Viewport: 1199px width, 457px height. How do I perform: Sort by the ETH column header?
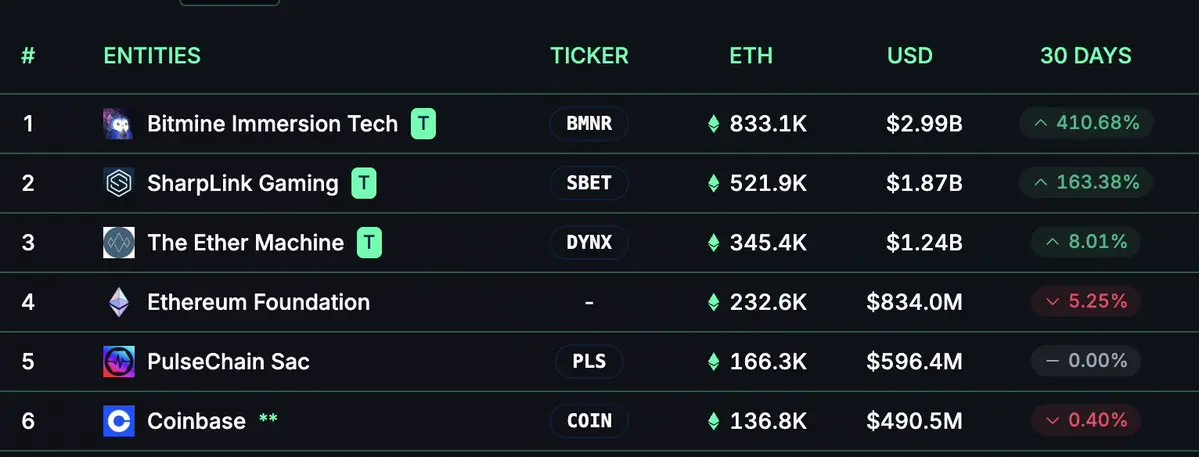click(751, 56)
